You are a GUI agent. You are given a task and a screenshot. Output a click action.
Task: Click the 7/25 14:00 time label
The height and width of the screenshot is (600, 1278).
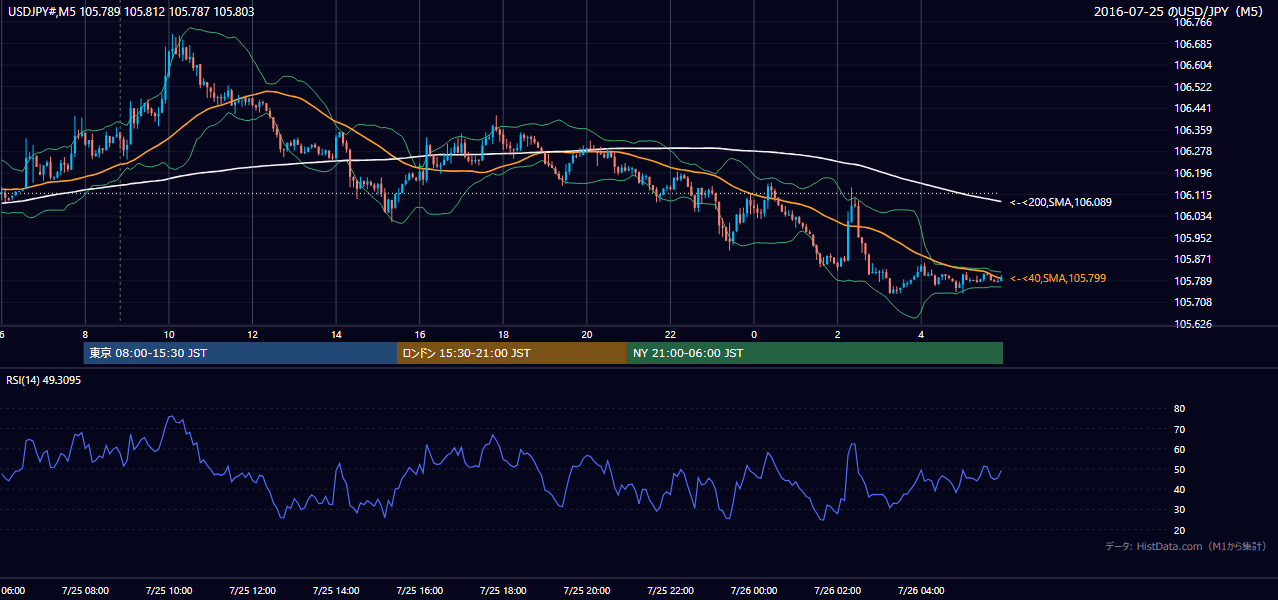point(336,590)
